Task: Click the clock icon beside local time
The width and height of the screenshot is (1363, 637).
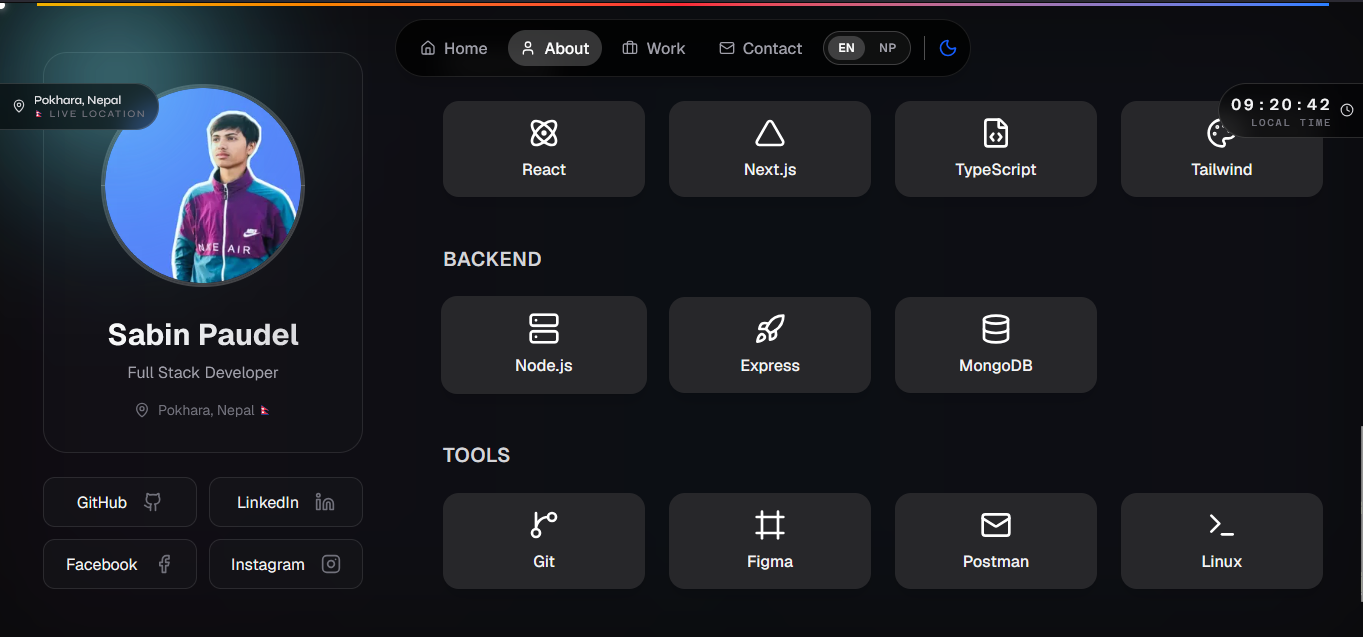Action: (1347, 110)
